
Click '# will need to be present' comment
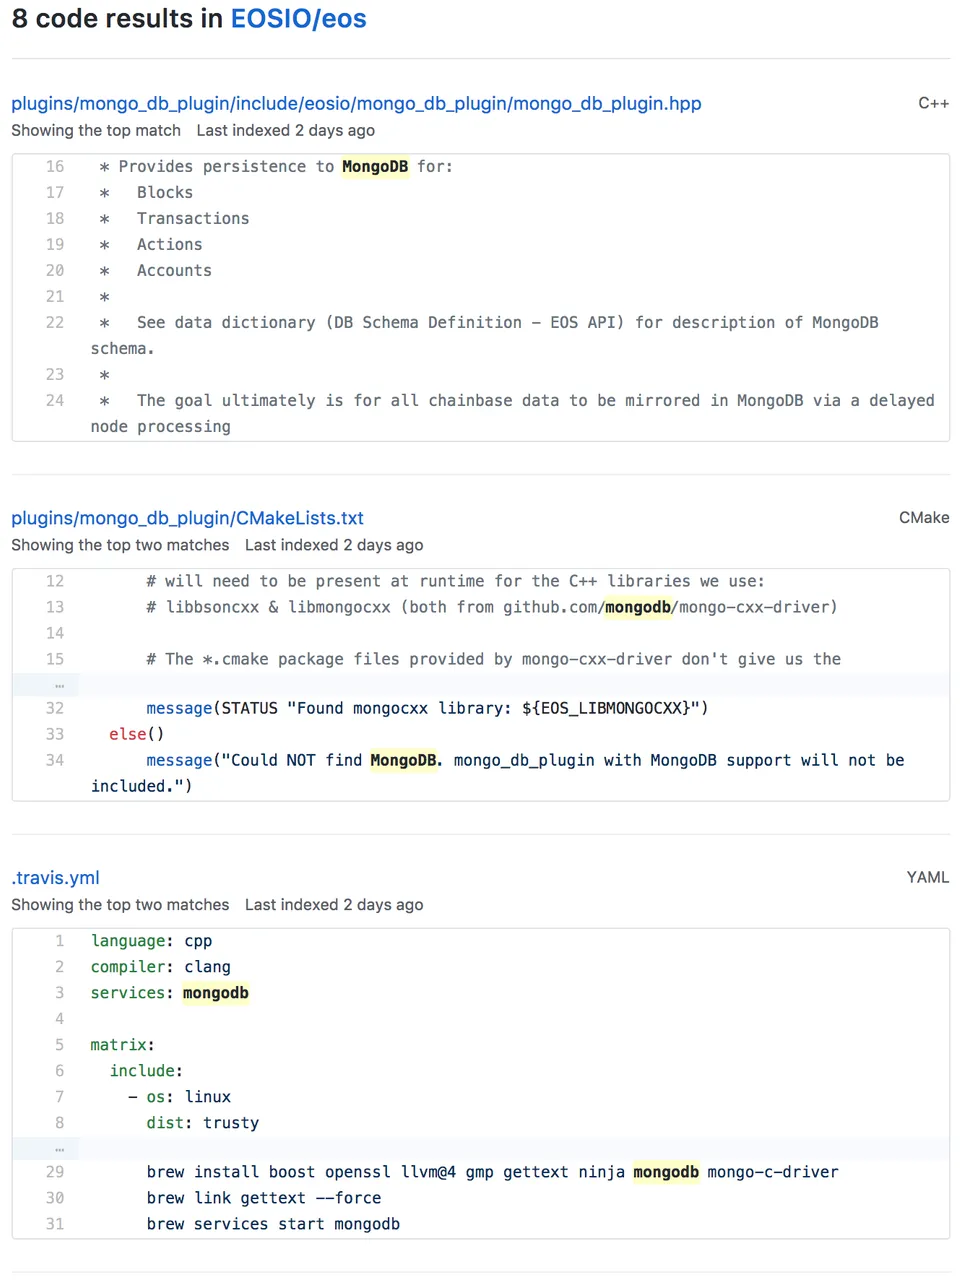coord(455,581)
